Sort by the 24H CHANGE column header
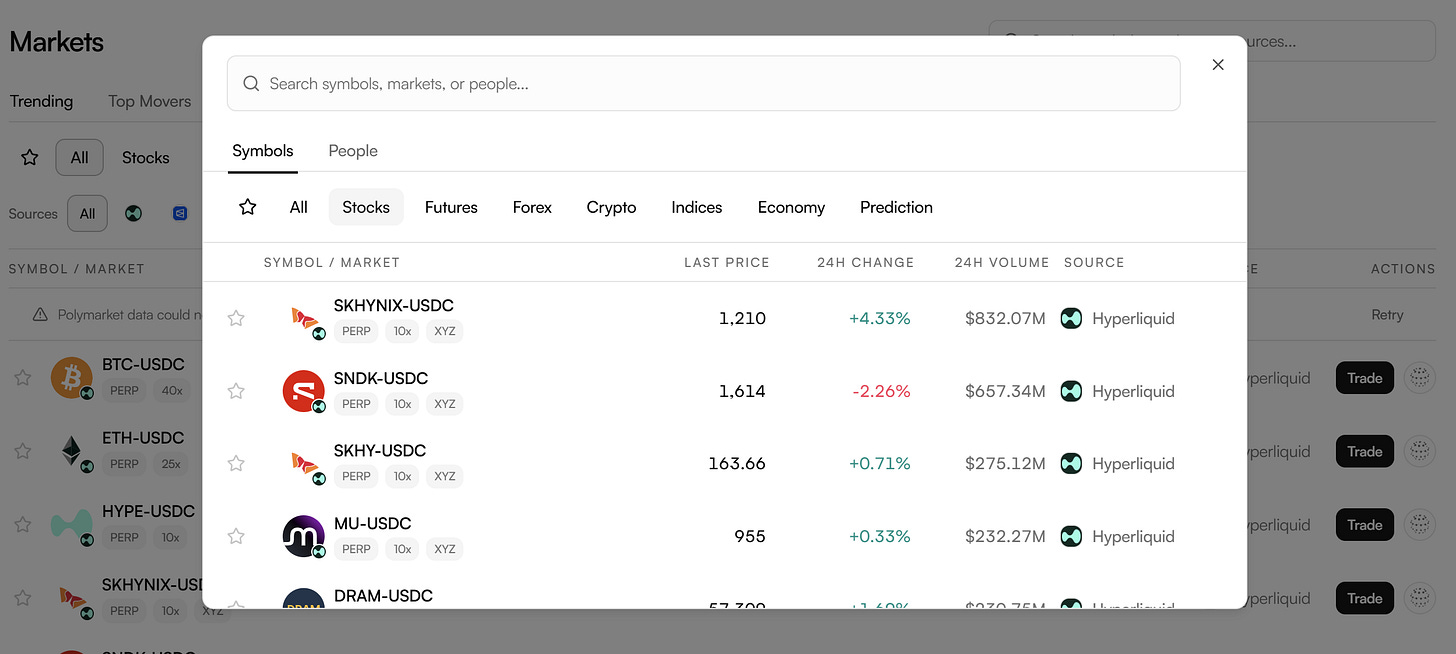Viewport: 1456px width, 654px height. point(865,262)
